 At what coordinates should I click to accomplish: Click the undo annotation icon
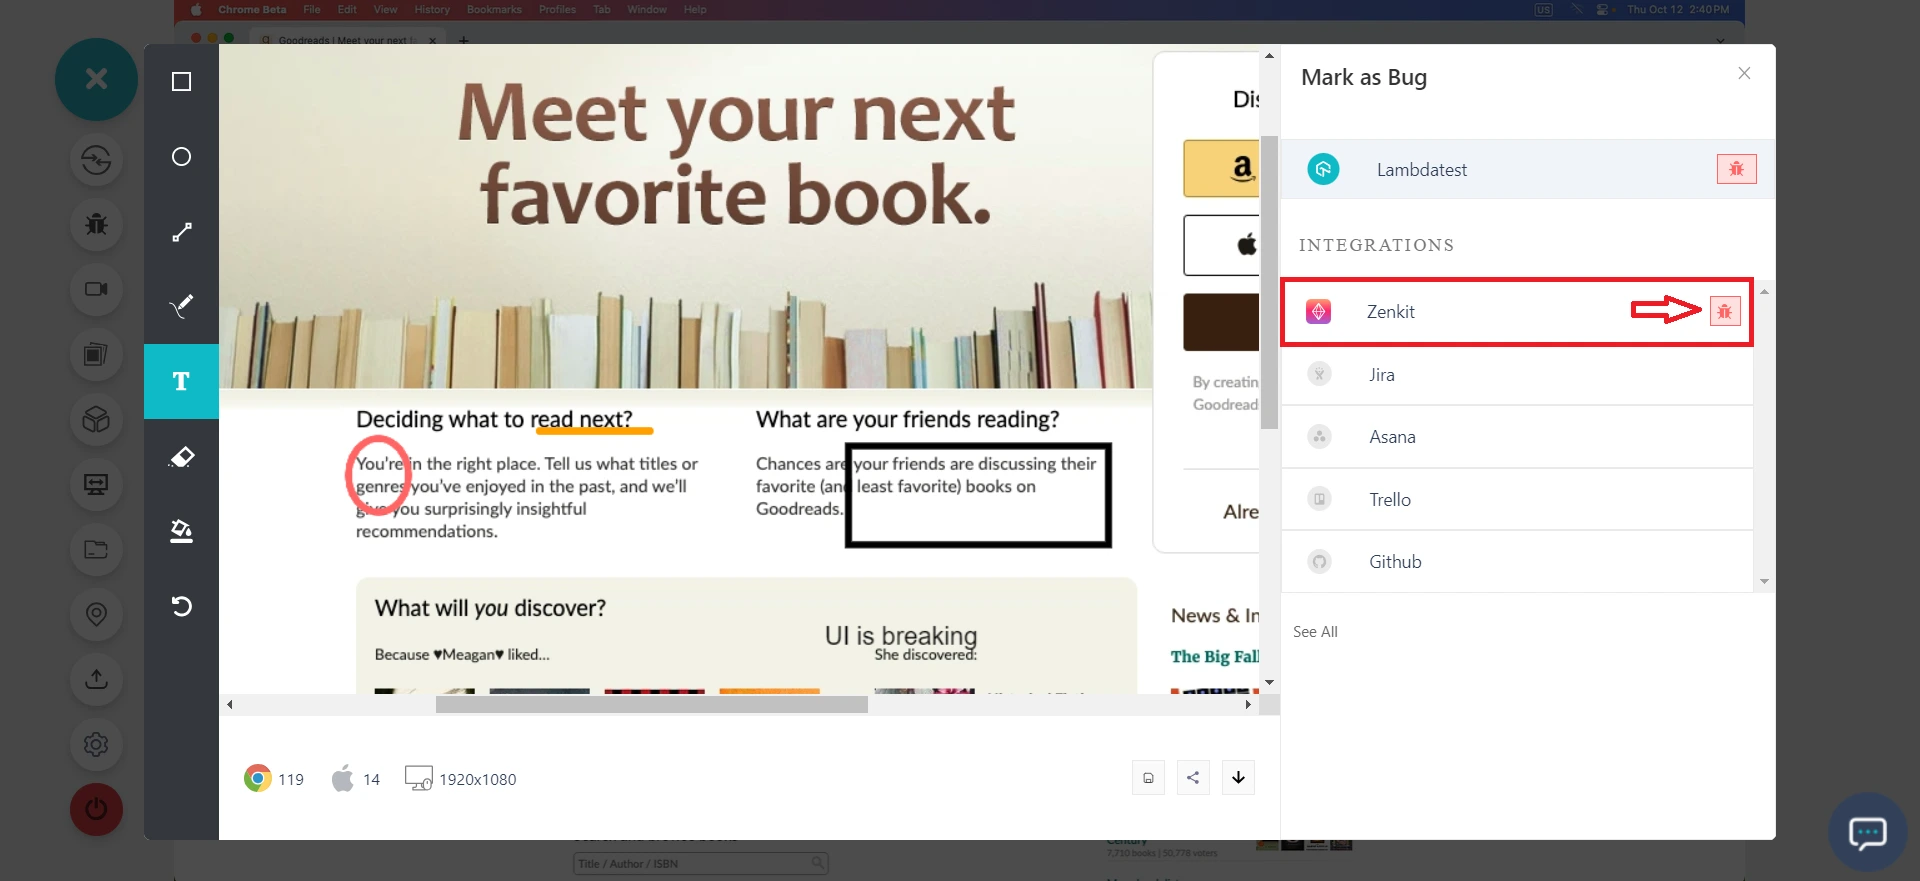pyautogui.click(x=181, y=606)
